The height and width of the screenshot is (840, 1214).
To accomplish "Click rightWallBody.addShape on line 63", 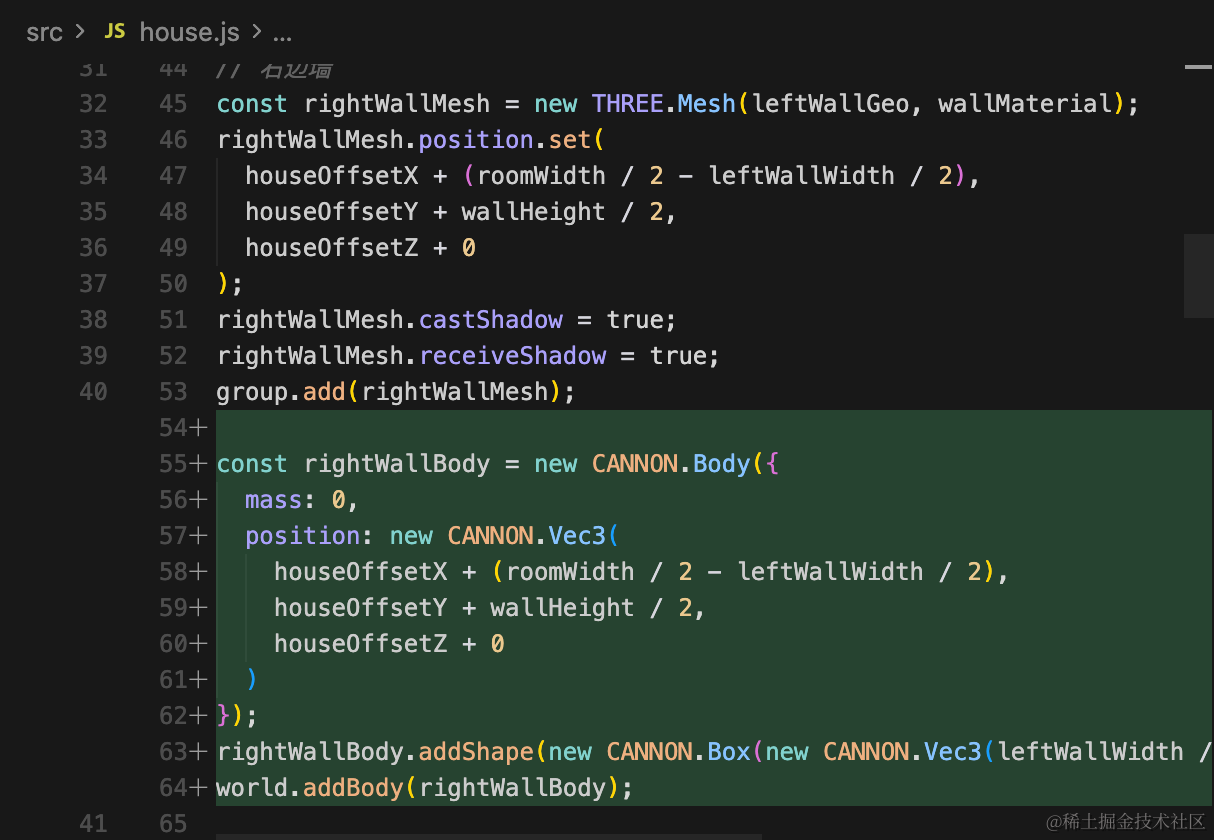I will (375, 752).
